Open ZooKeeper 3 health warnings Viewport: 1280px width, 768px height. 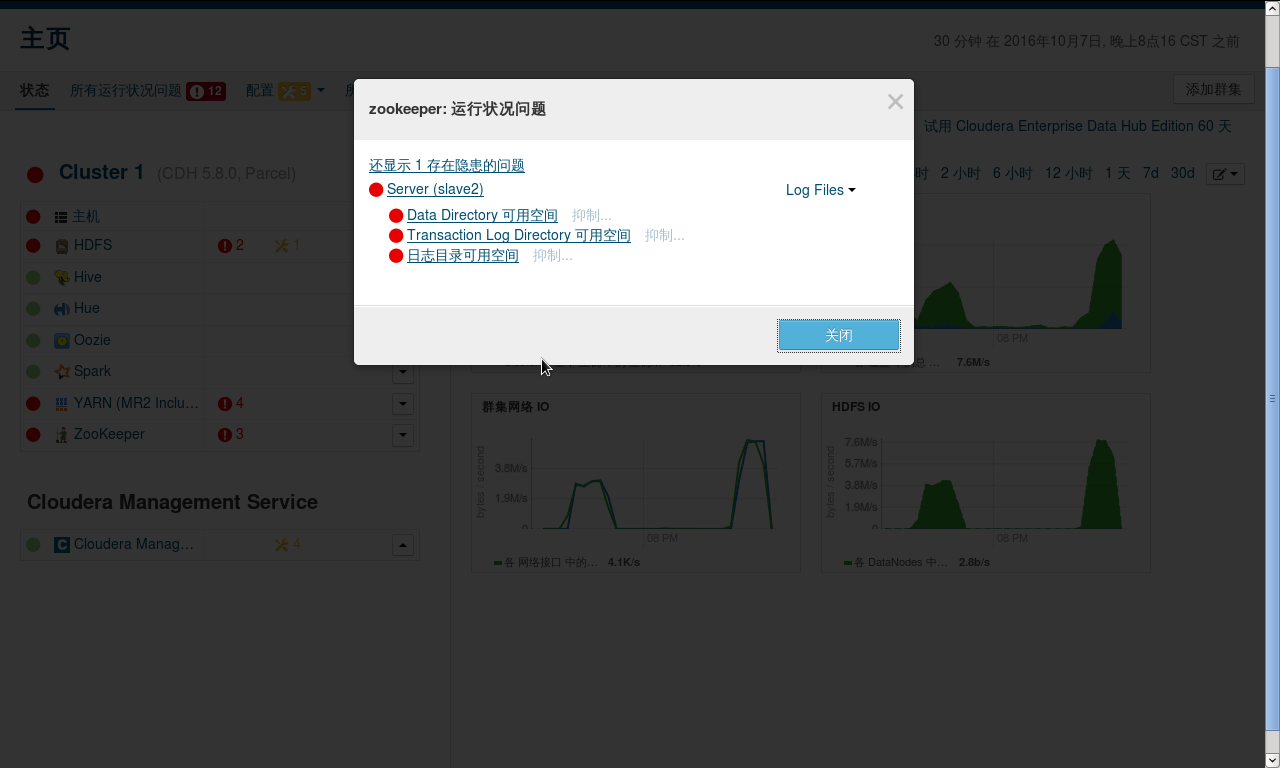[231, 434]
